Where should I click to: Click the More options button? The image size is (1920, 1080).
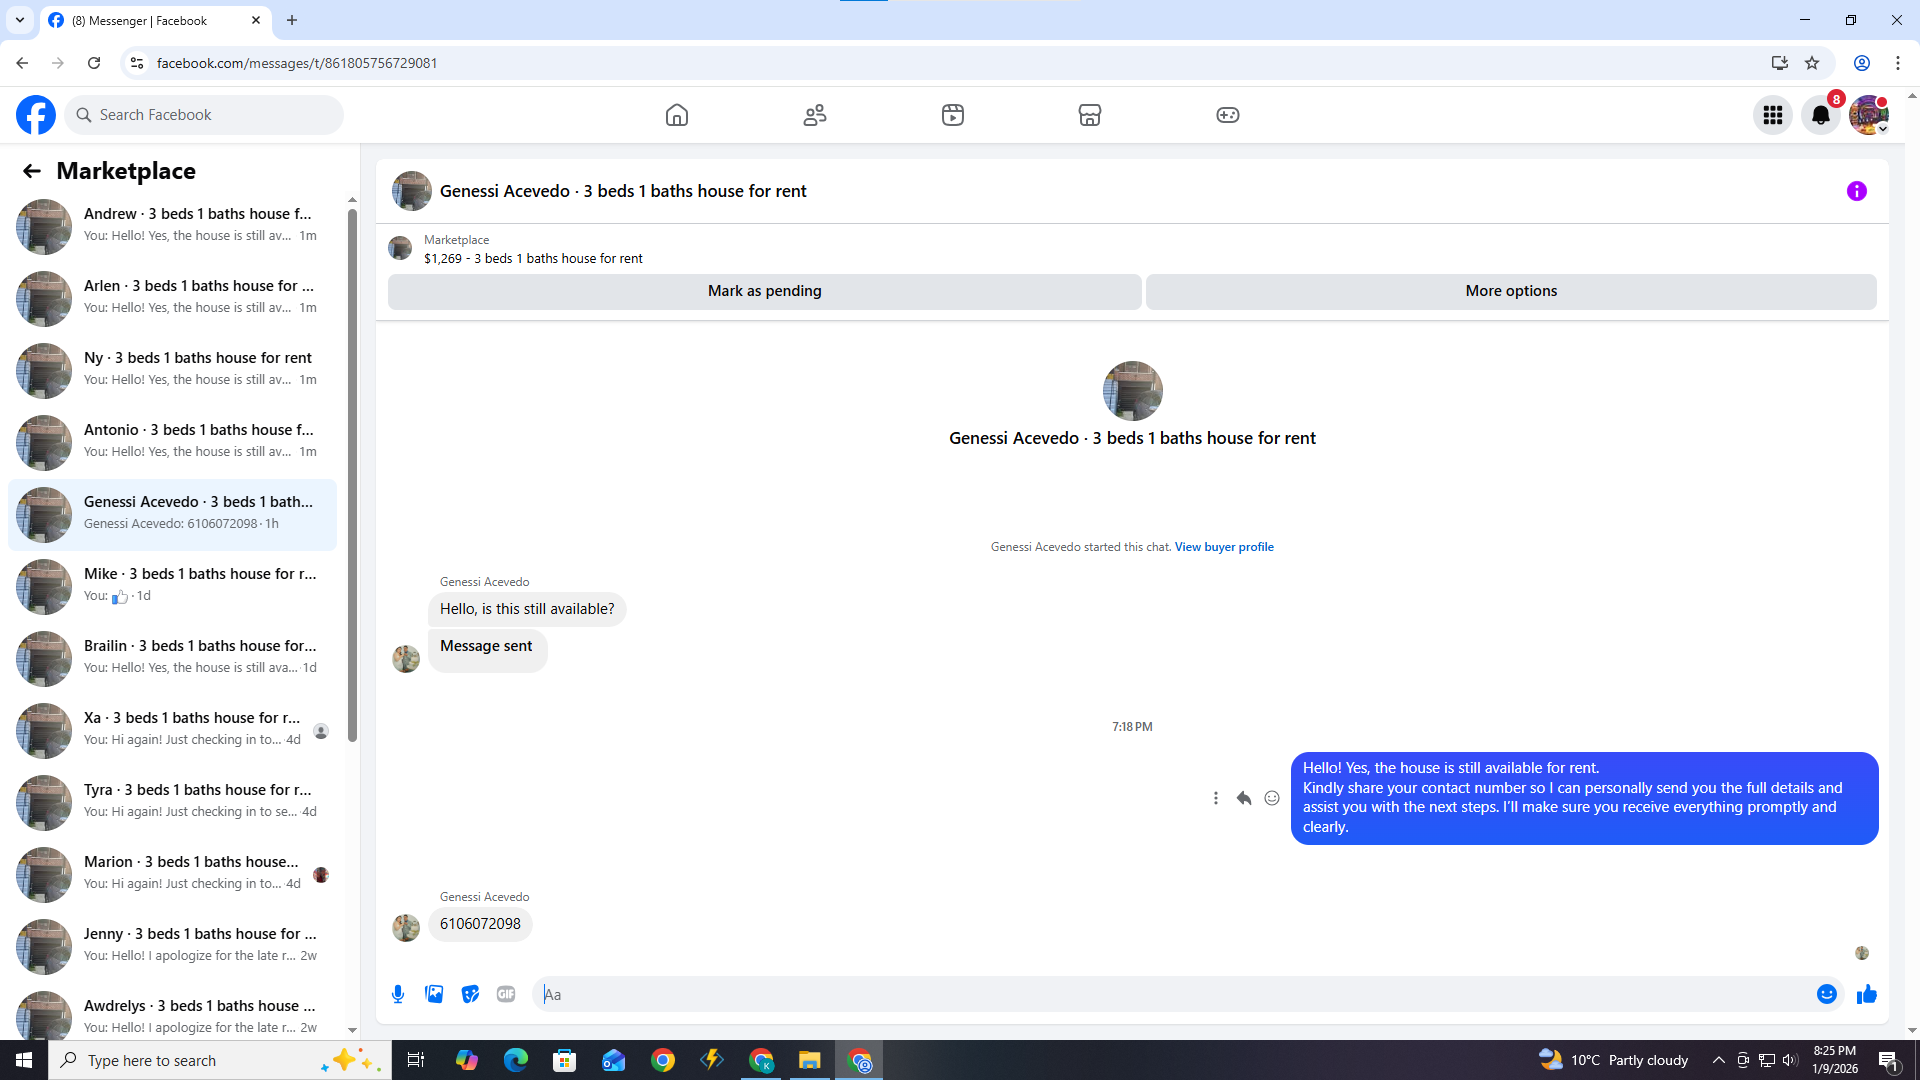coord(1510,291)
